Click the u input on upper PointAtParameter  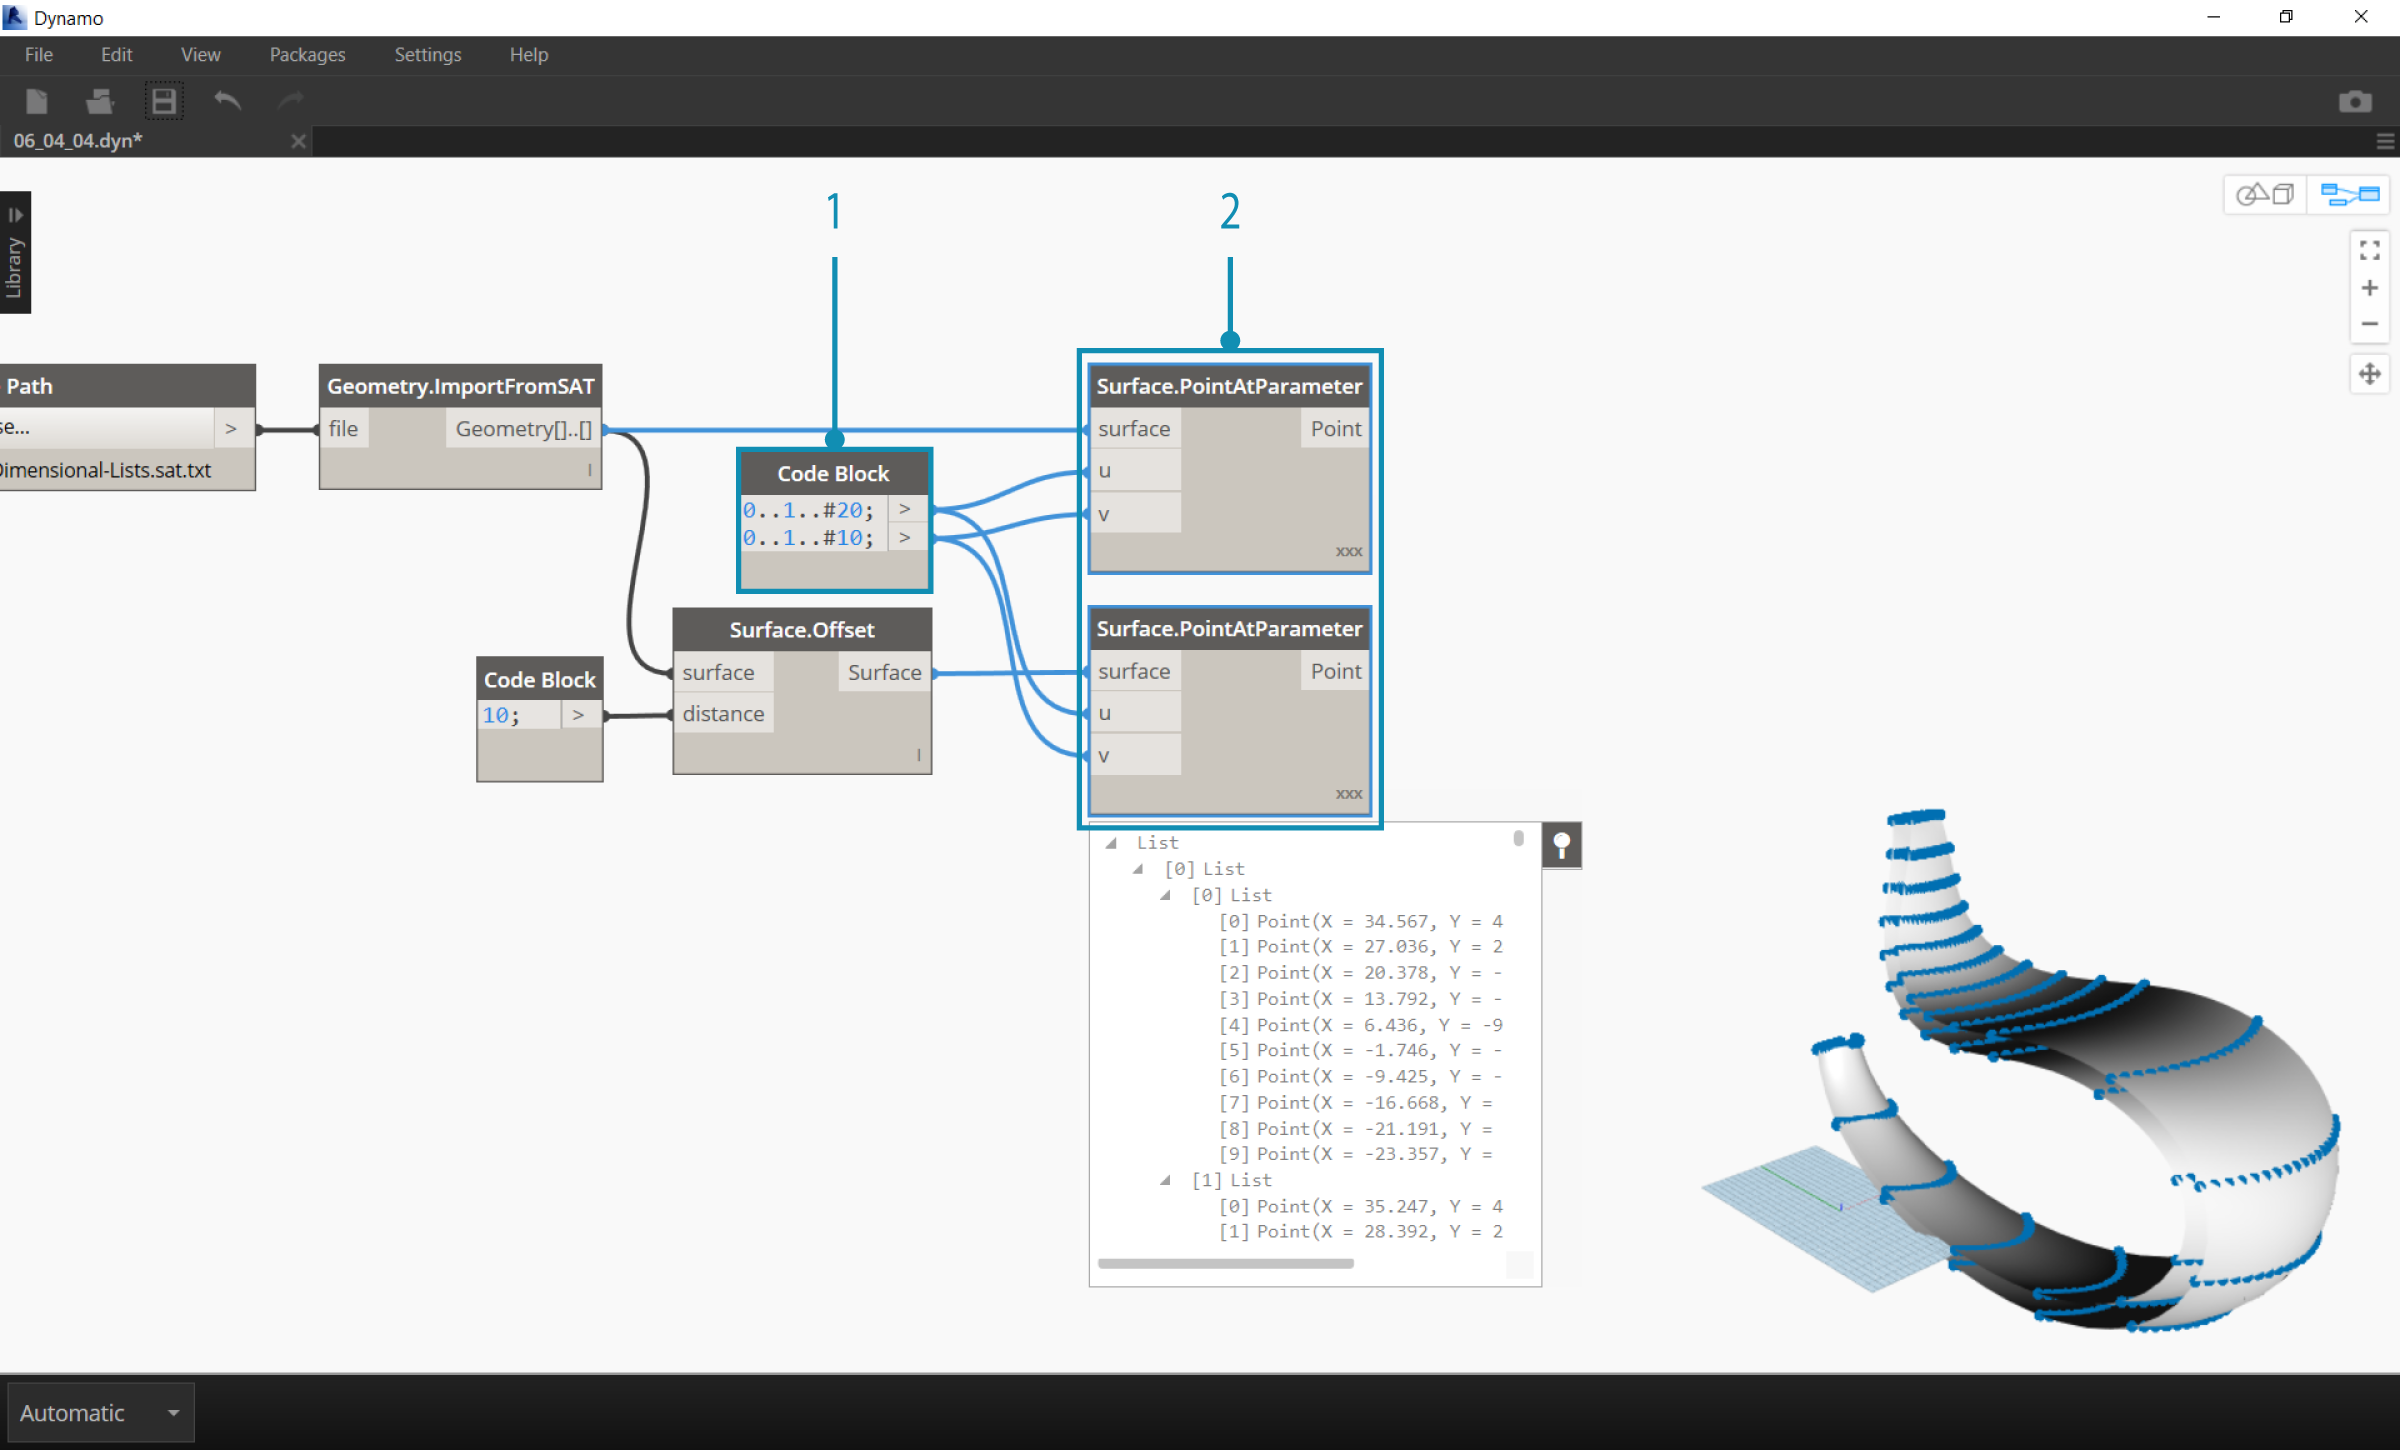[1136, 471]
